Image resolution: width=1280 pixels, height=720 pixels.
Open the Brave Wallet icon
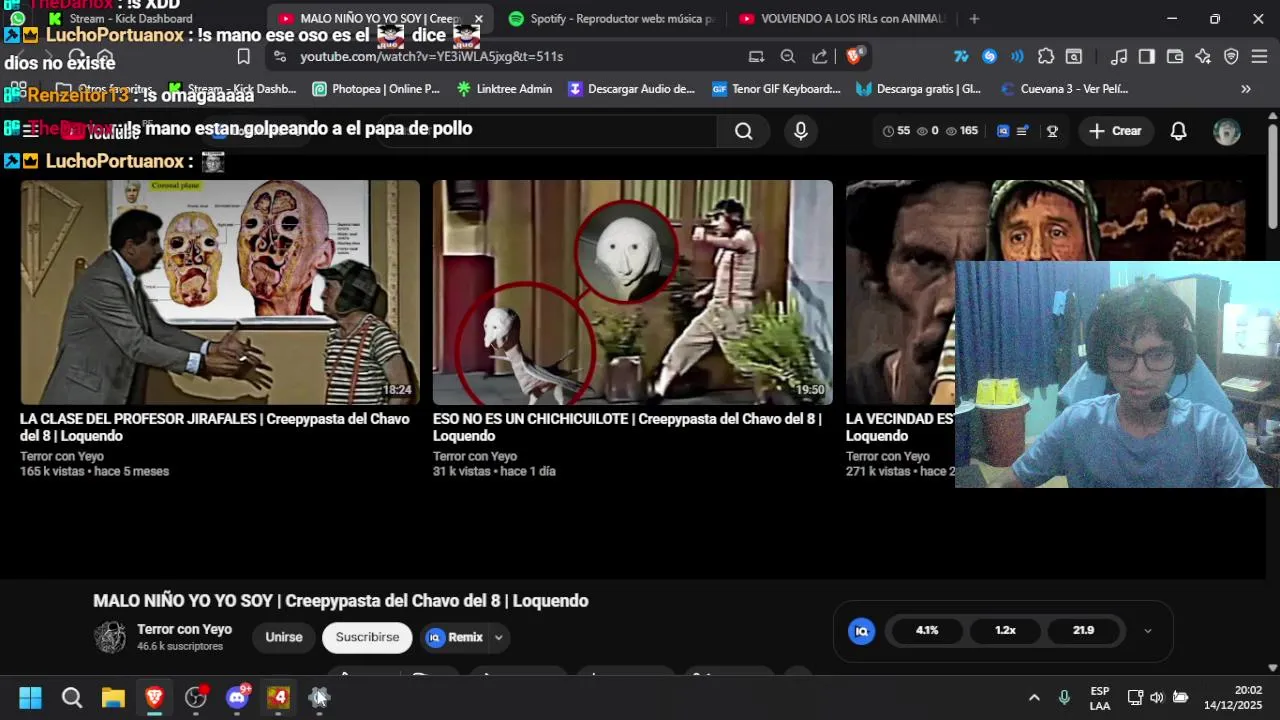point(1175,57)
